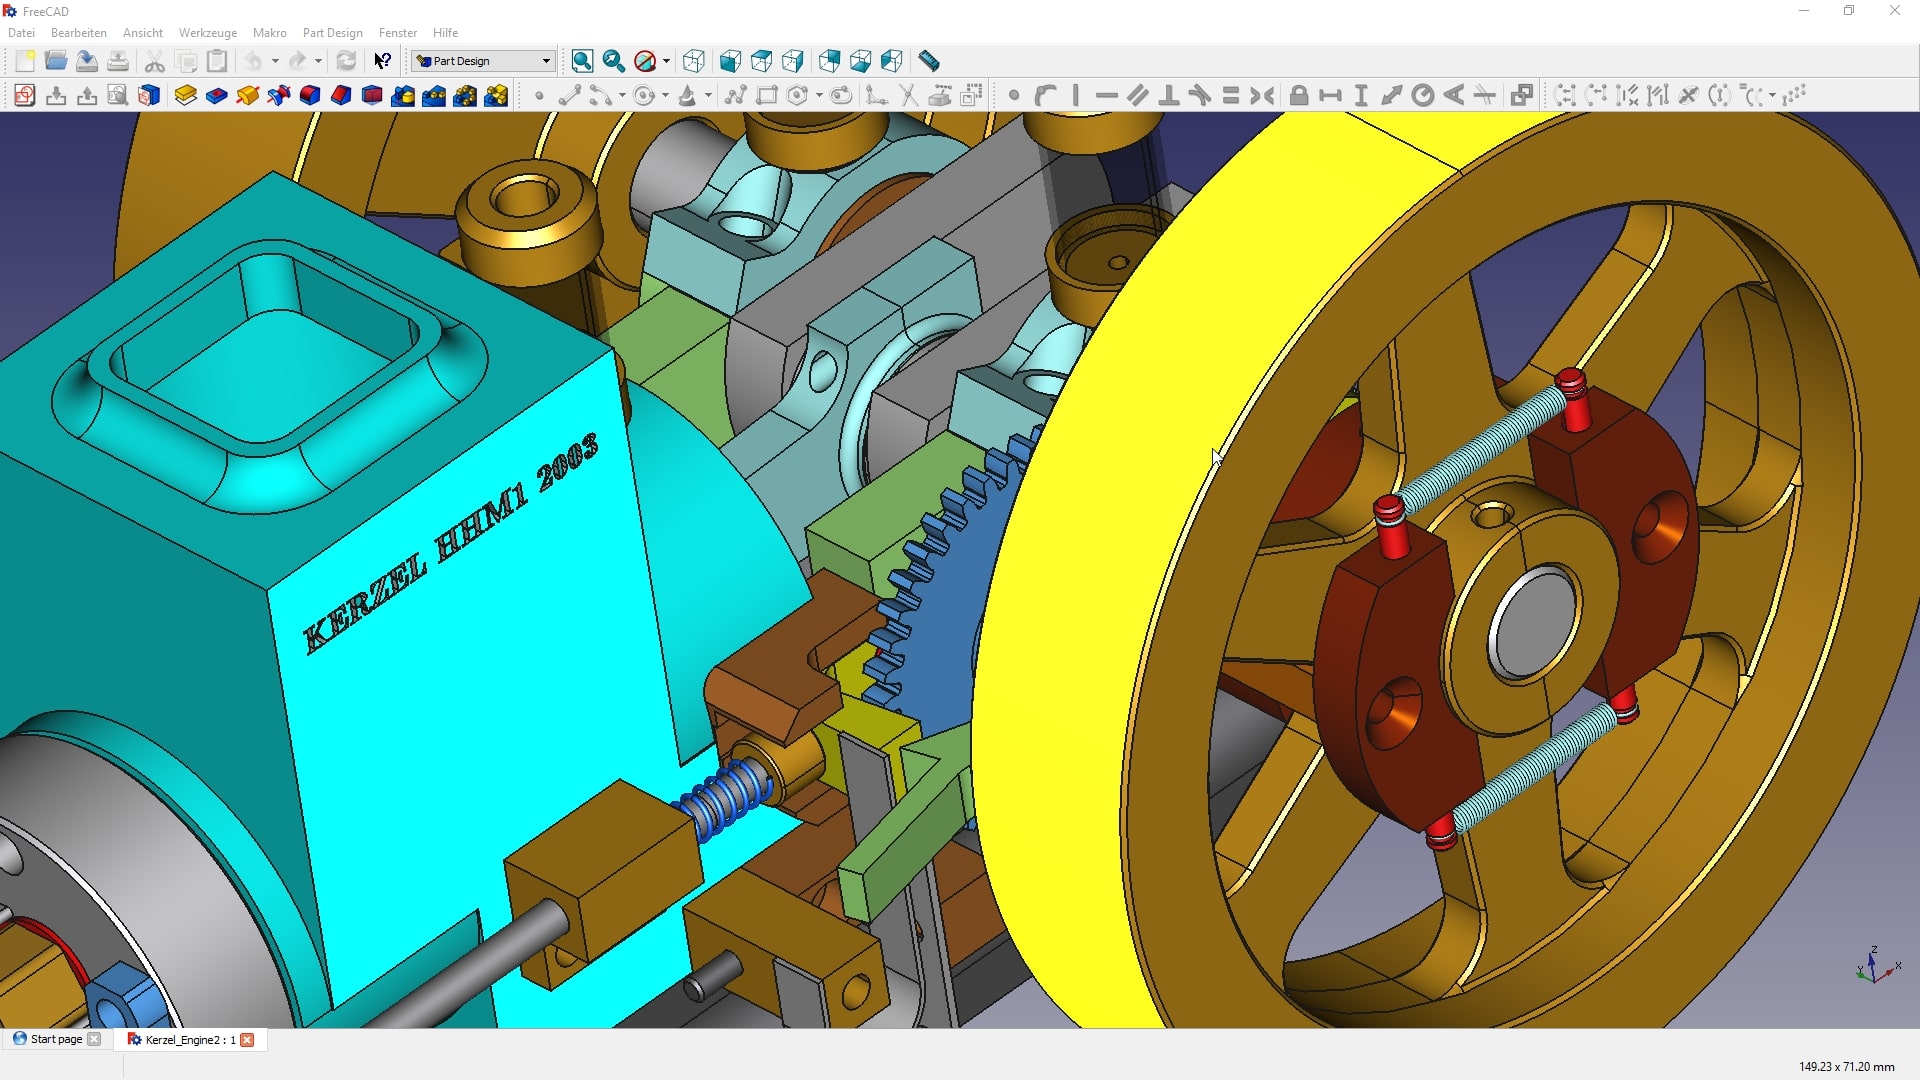1920x1080 pixels.
Task: Expand the sketcher conic tools dropdown
Action: point(708,95)
